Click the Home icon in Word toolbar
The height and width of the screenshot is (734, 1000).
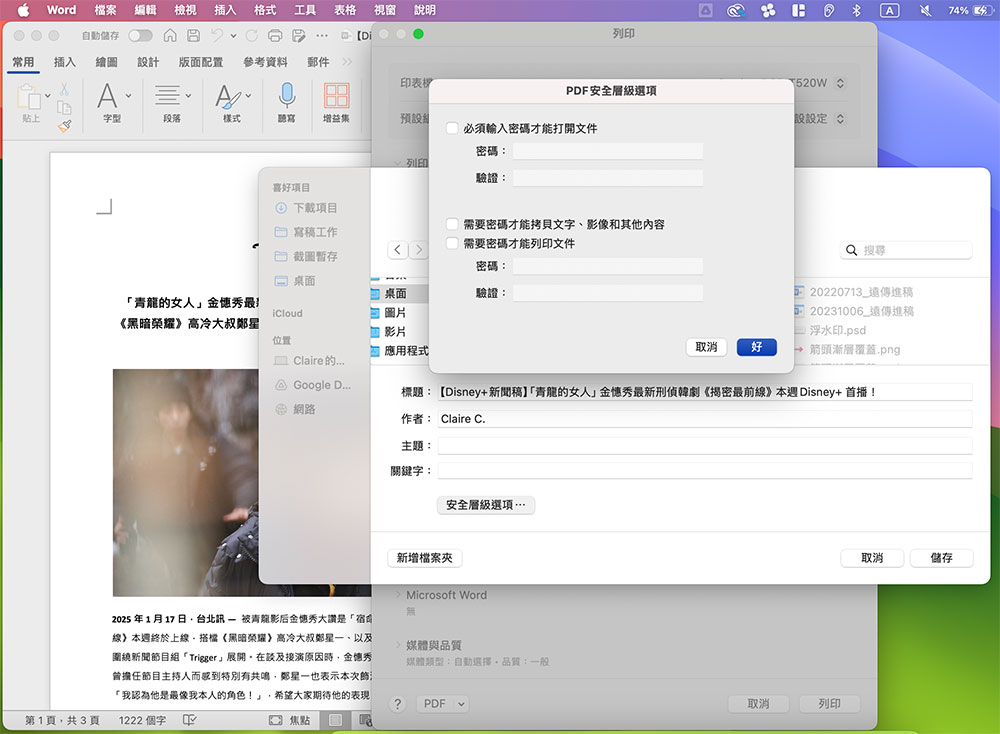click(x=170, y=36)
